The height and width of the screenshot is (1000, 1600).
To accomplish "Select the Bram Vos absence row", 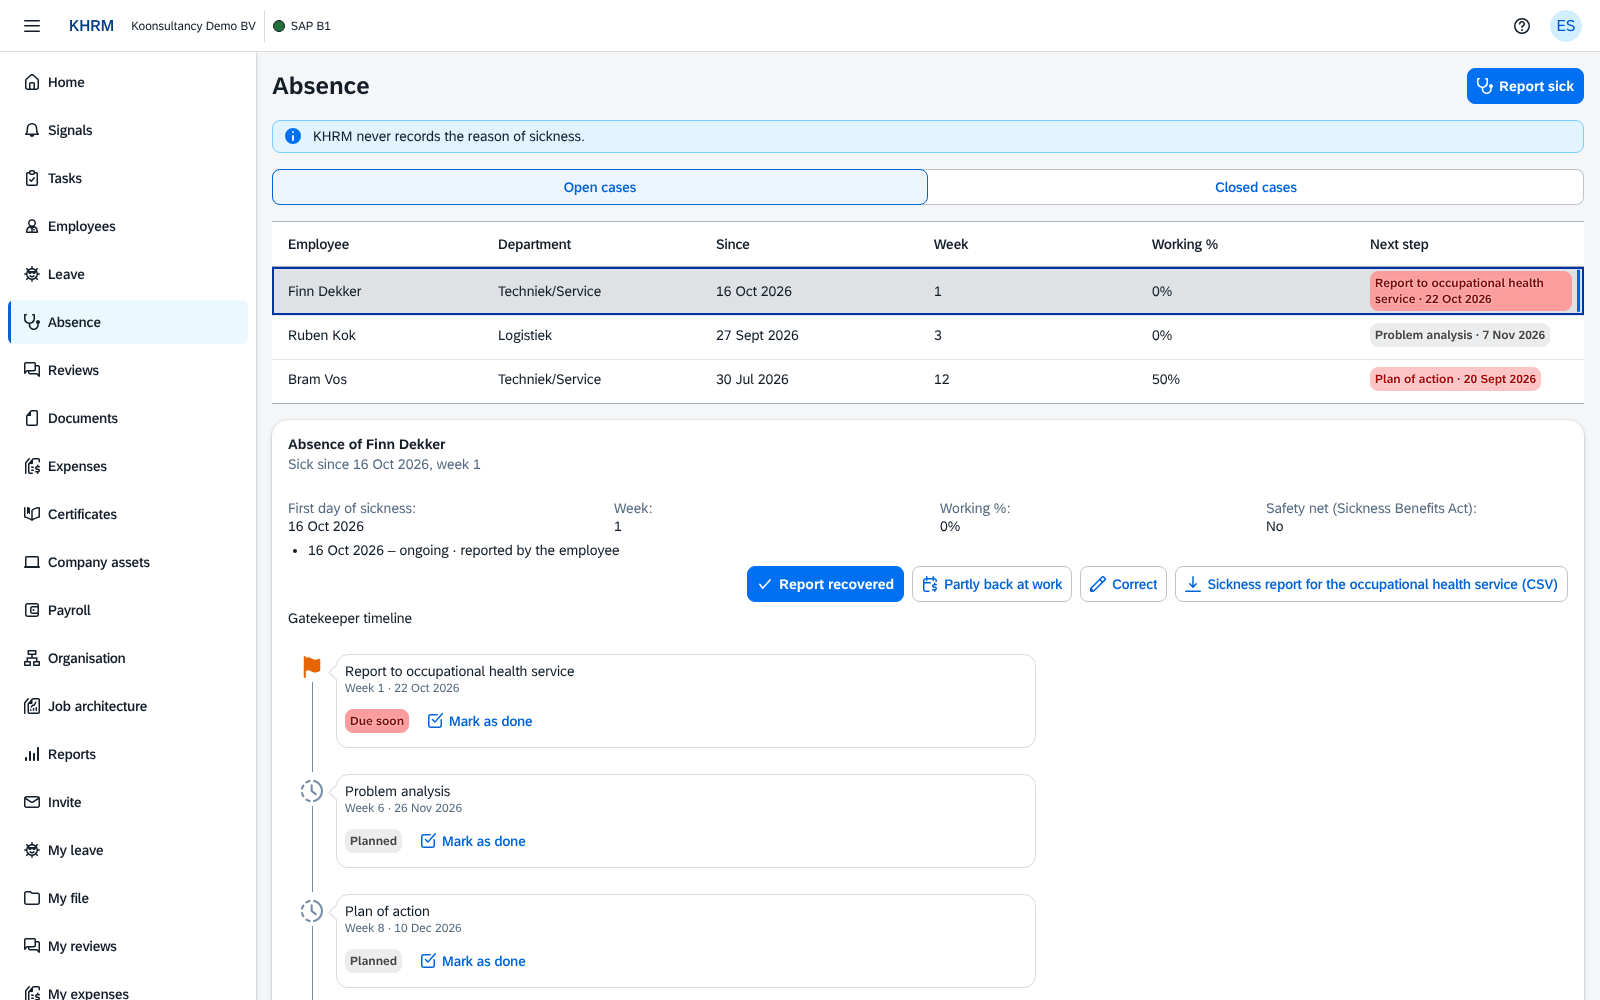I will (x=928, y=380).
